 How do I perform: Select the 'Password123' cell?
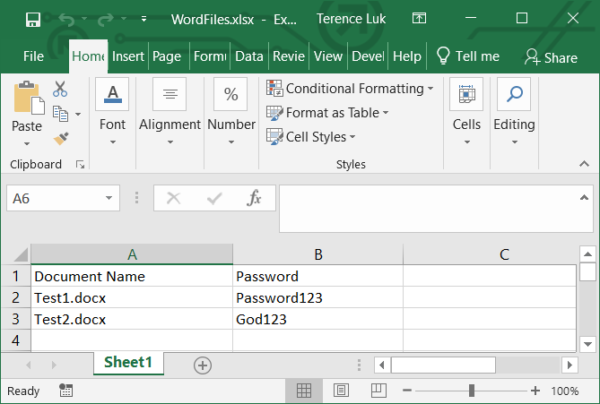tap(318, 298)
